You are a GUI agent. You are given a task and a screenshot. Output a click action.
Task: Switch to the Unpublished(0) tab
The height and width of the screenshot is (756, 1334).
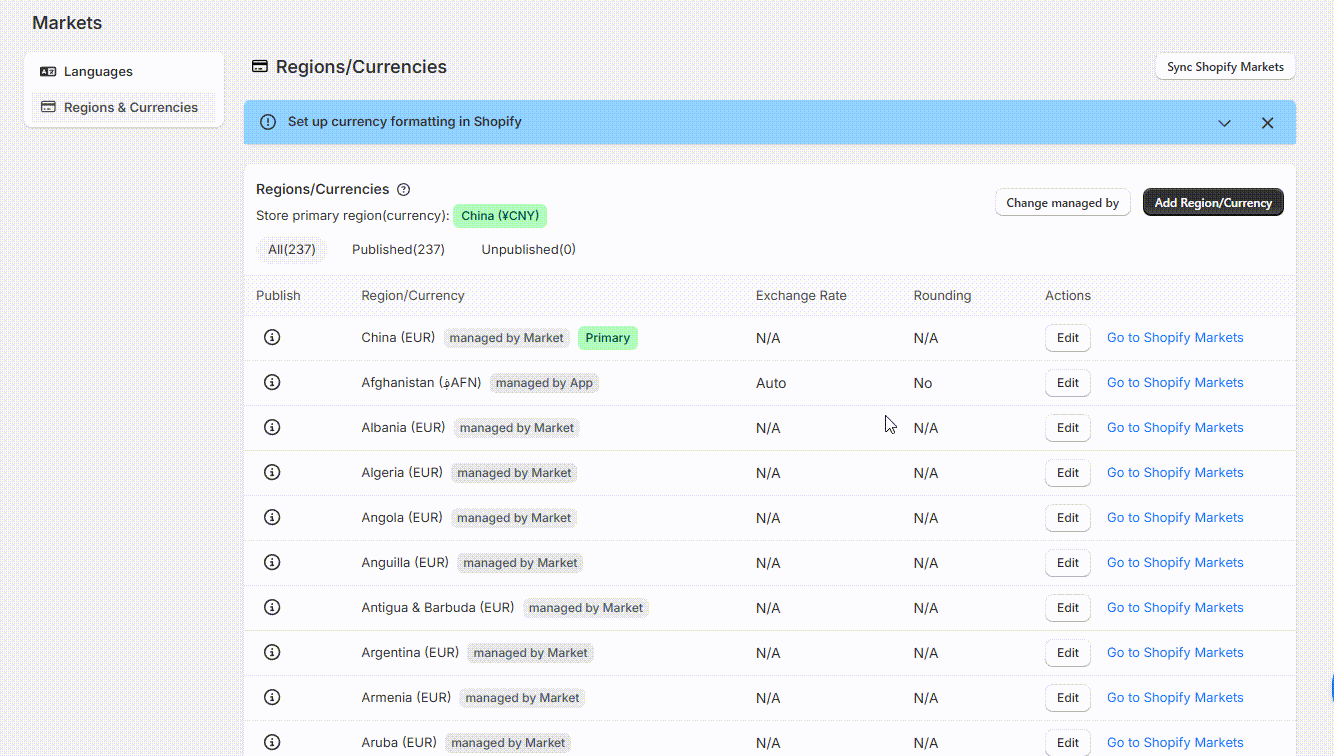point(528,250)
